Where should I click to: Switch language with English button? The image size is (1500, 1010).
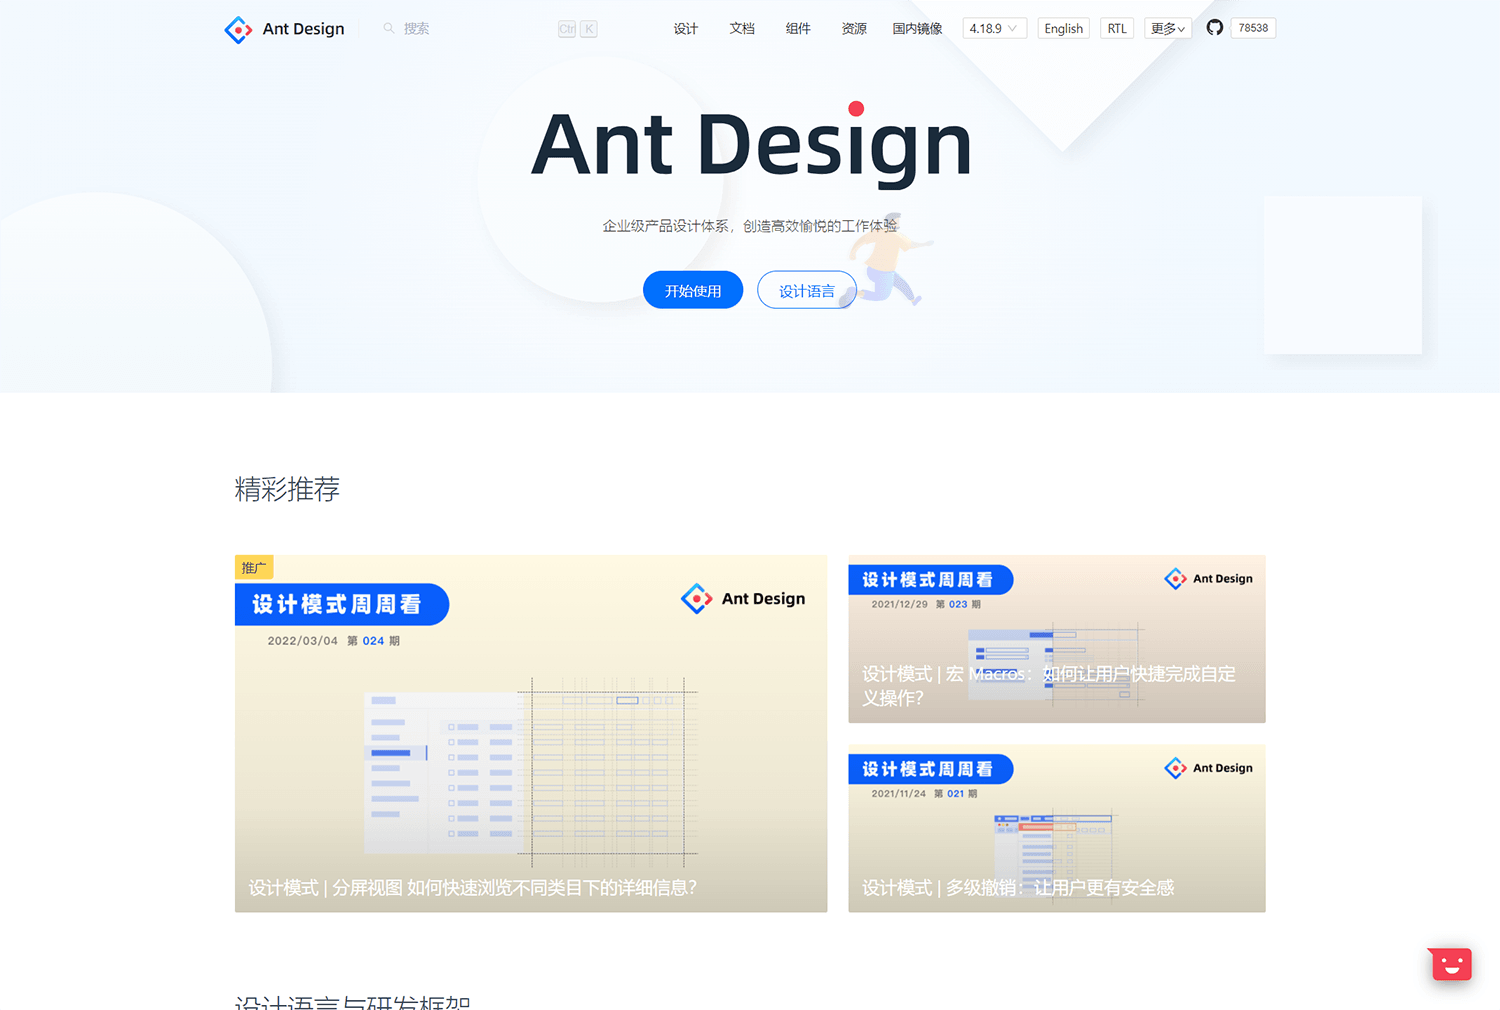[1063, 28]
